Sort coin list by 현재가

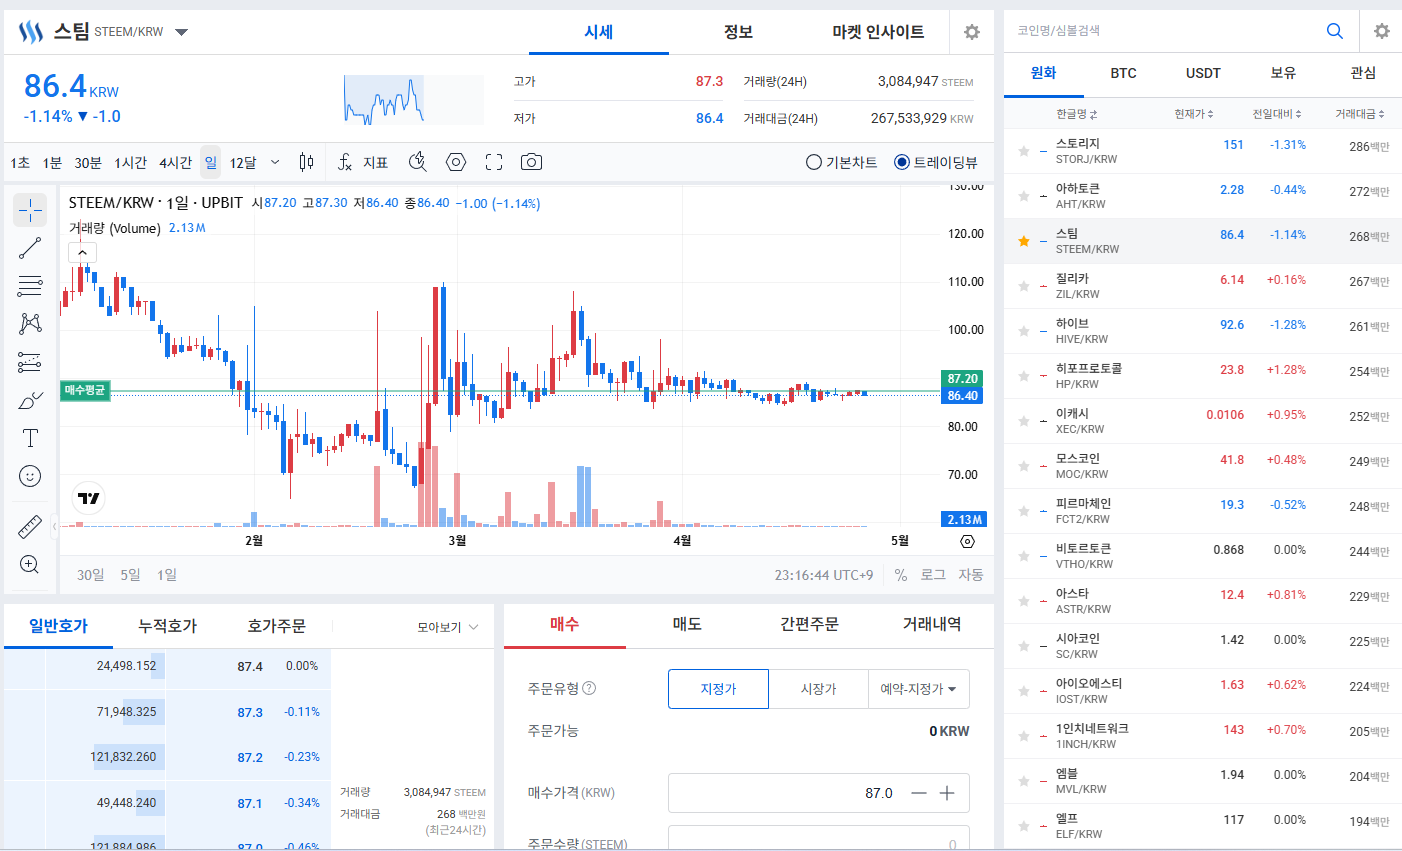coord(1194,114)
